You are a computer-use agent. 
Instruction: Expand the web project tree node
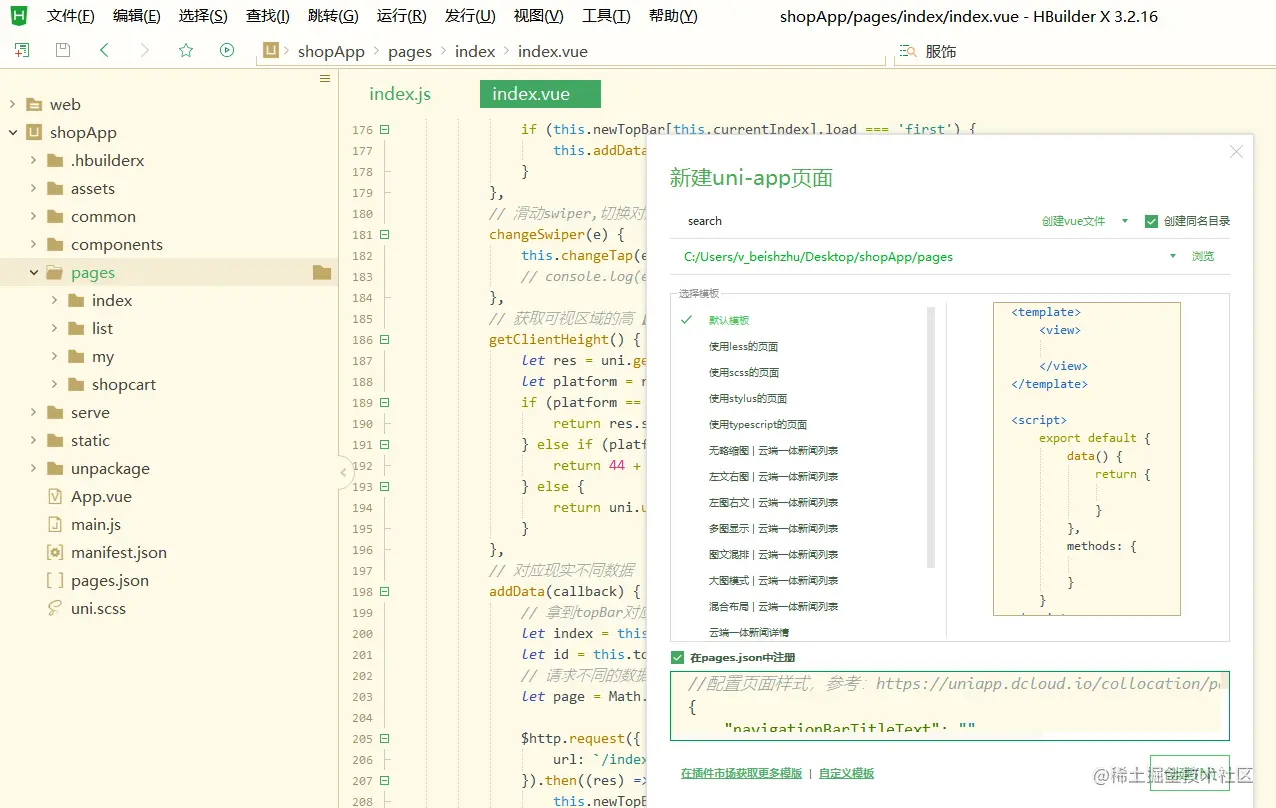13,104
